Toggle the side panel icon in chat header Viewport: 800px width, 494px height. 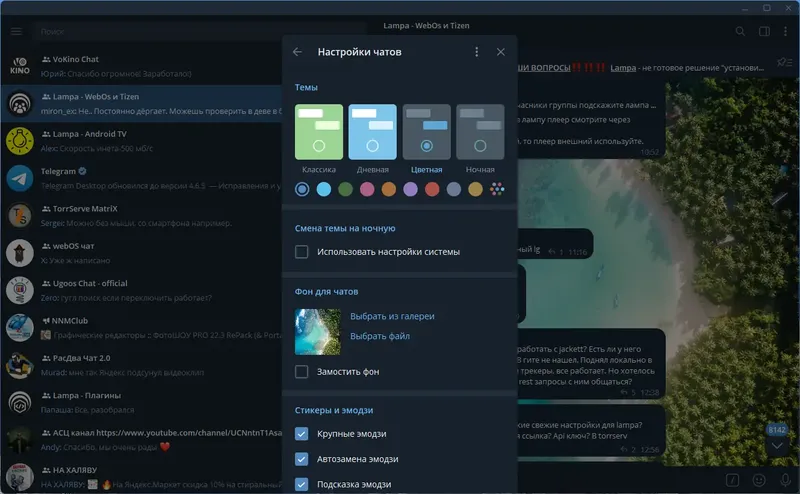tap(764, 32)
